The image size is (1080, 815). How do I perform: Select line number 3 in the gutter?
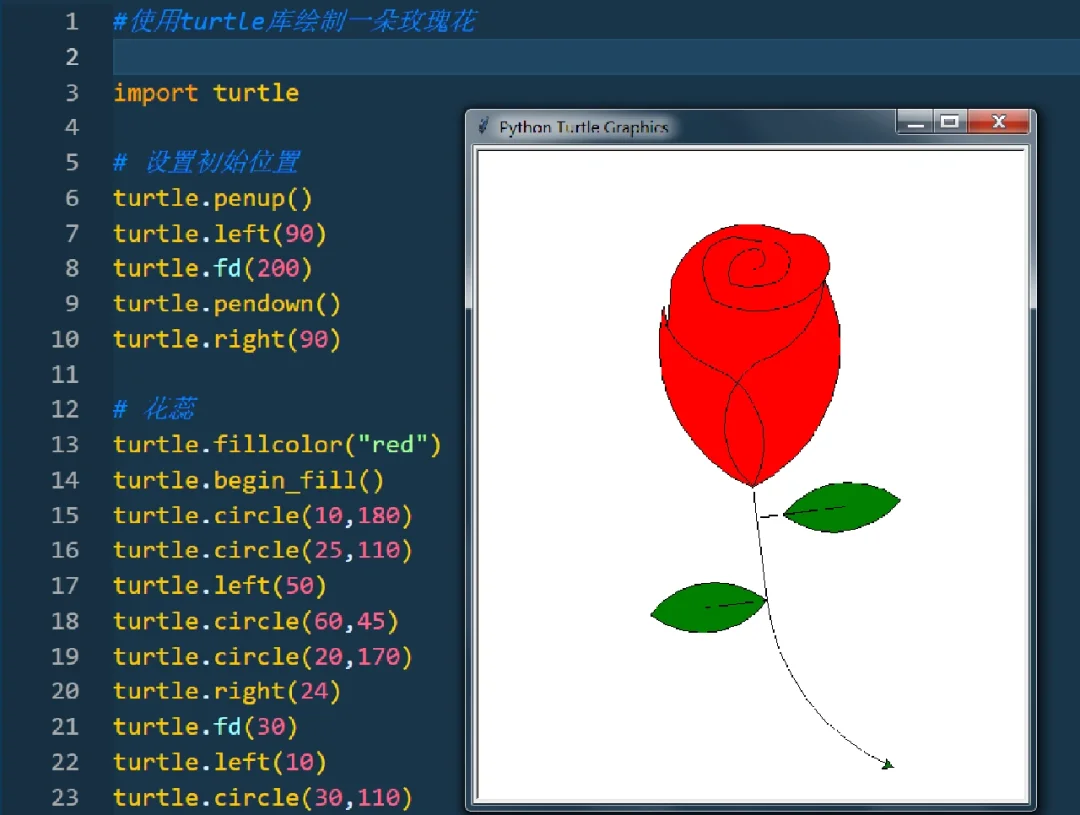[x=71, y=92]
